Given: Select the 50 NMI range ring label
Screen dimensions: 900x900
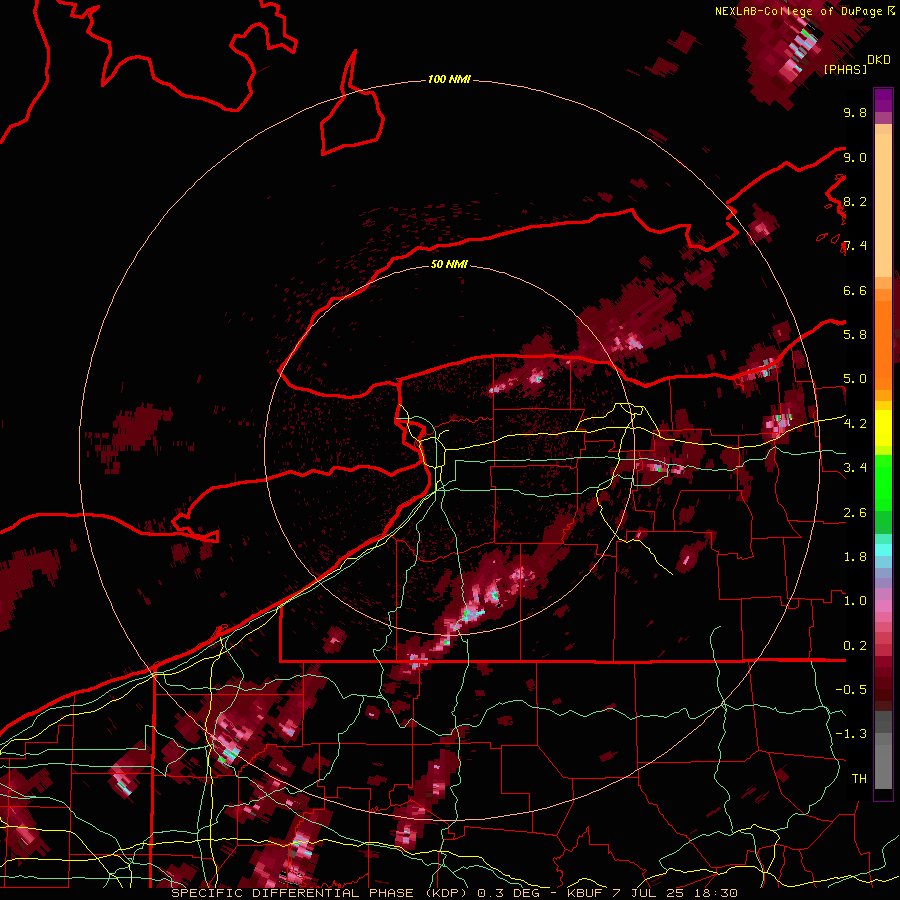Looking at the screenshot, I should [449, 264].
